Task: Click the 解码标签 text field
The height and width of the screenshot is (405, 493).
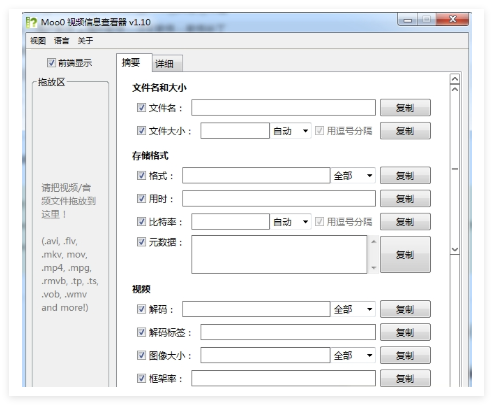Action: tap(288, 332)
